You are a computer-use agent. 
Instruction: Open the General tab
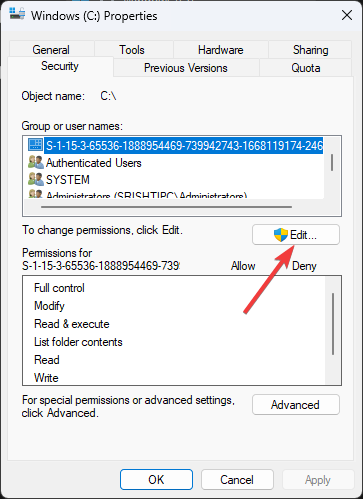(51, 50)
